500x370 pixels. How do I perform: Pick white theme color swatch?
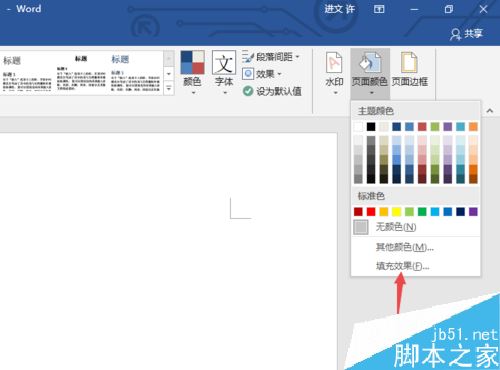point(358,127)
